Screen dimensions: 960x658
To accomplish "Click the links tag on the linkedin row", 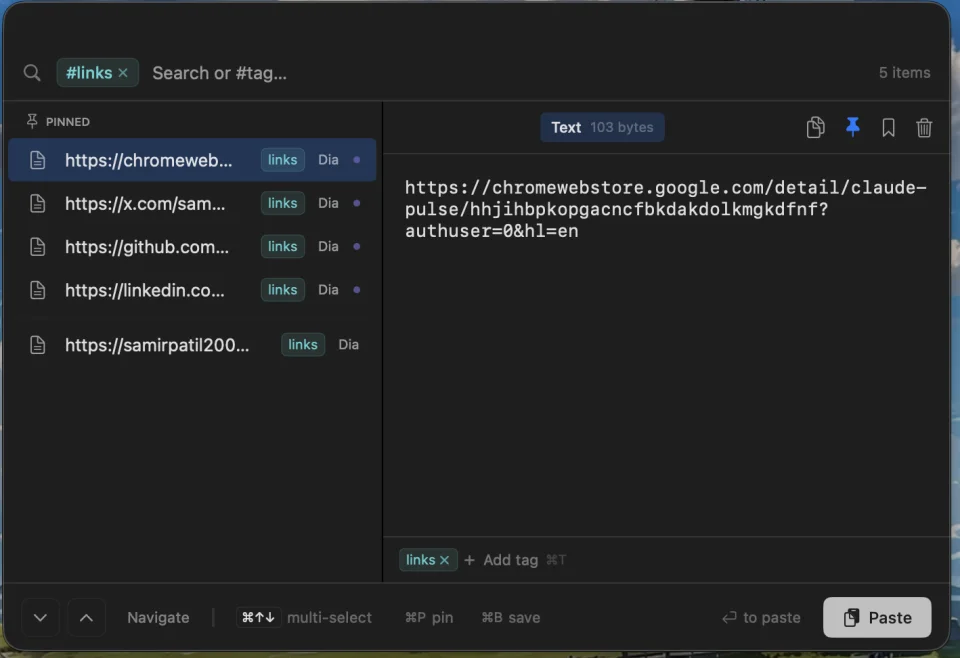I will point(282,290).
